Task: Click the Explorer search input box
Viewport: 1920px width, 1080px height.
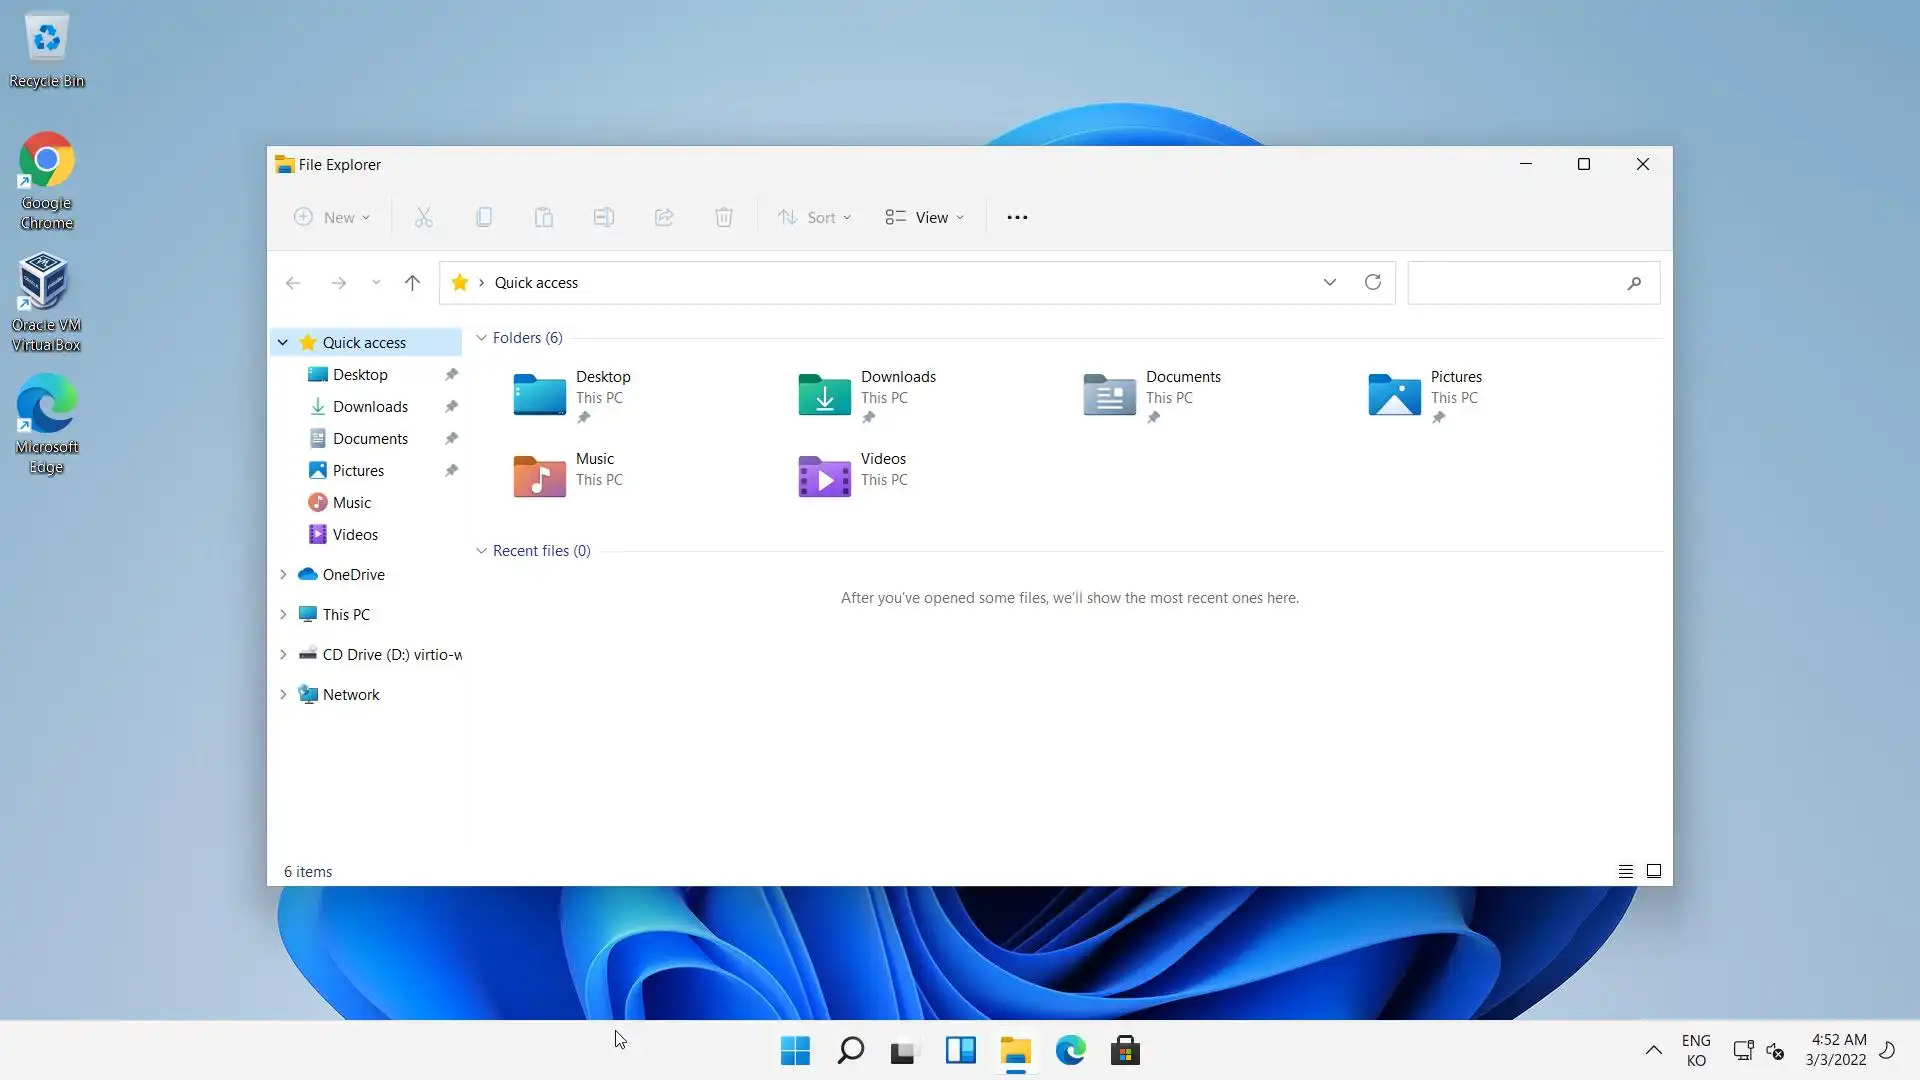Action: point(1515,283)
